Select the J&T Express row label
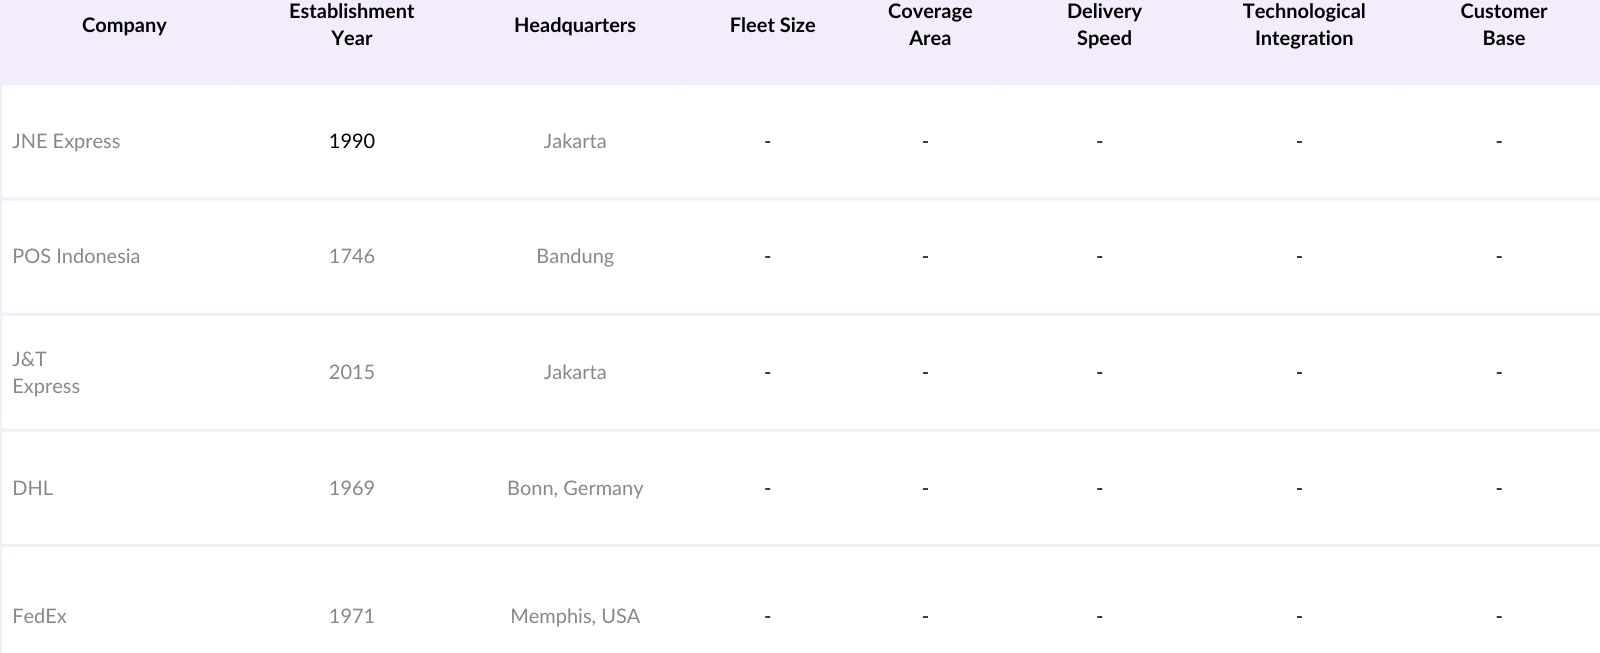The height and width of the screenshot is (653, 1600). tap(46, 372)
